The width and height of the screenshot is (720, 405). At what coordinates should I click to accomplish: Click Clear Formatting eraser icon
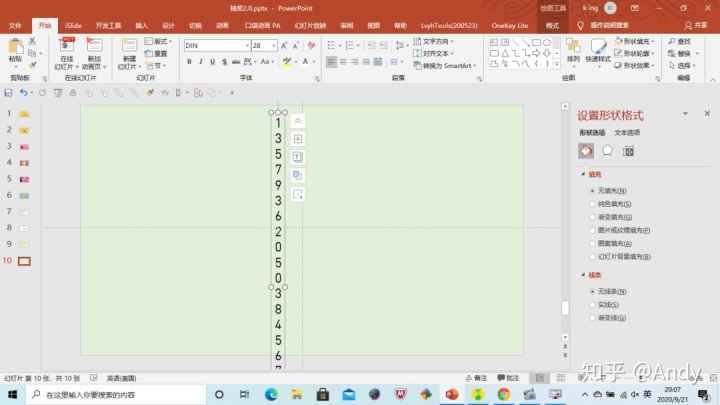coord(312,45)
